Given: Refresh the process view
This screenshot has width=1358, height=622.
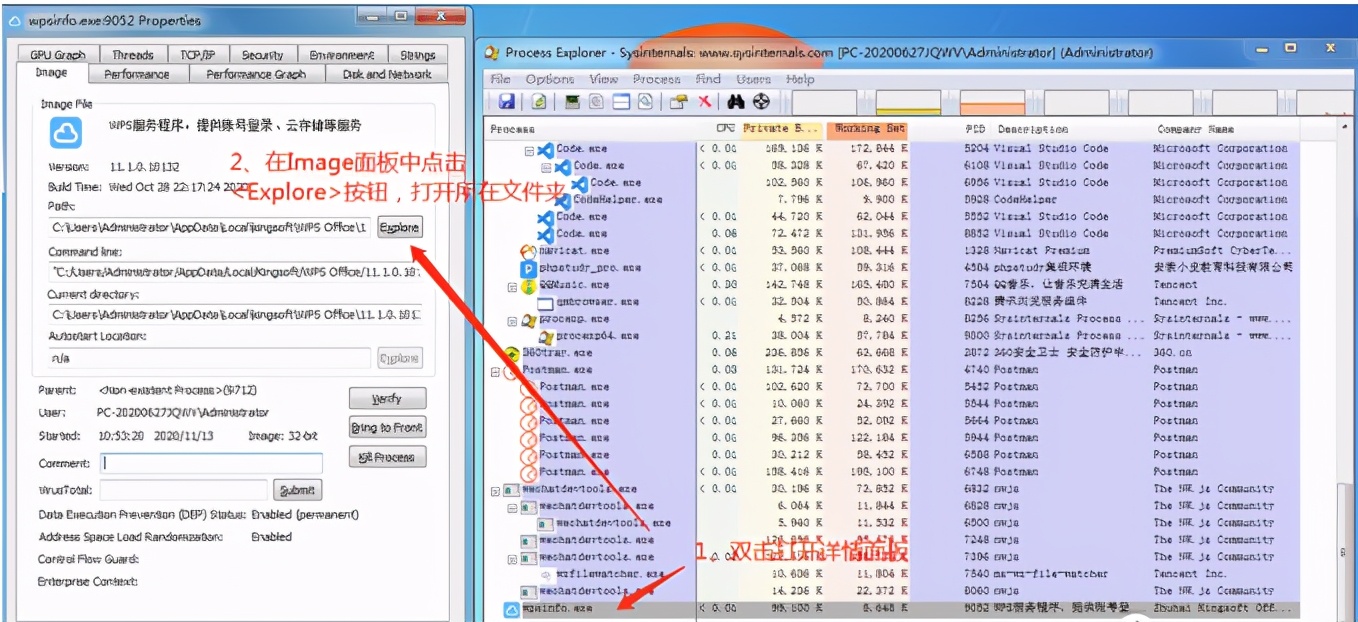Looking at the screenshot, I should 539,101.
